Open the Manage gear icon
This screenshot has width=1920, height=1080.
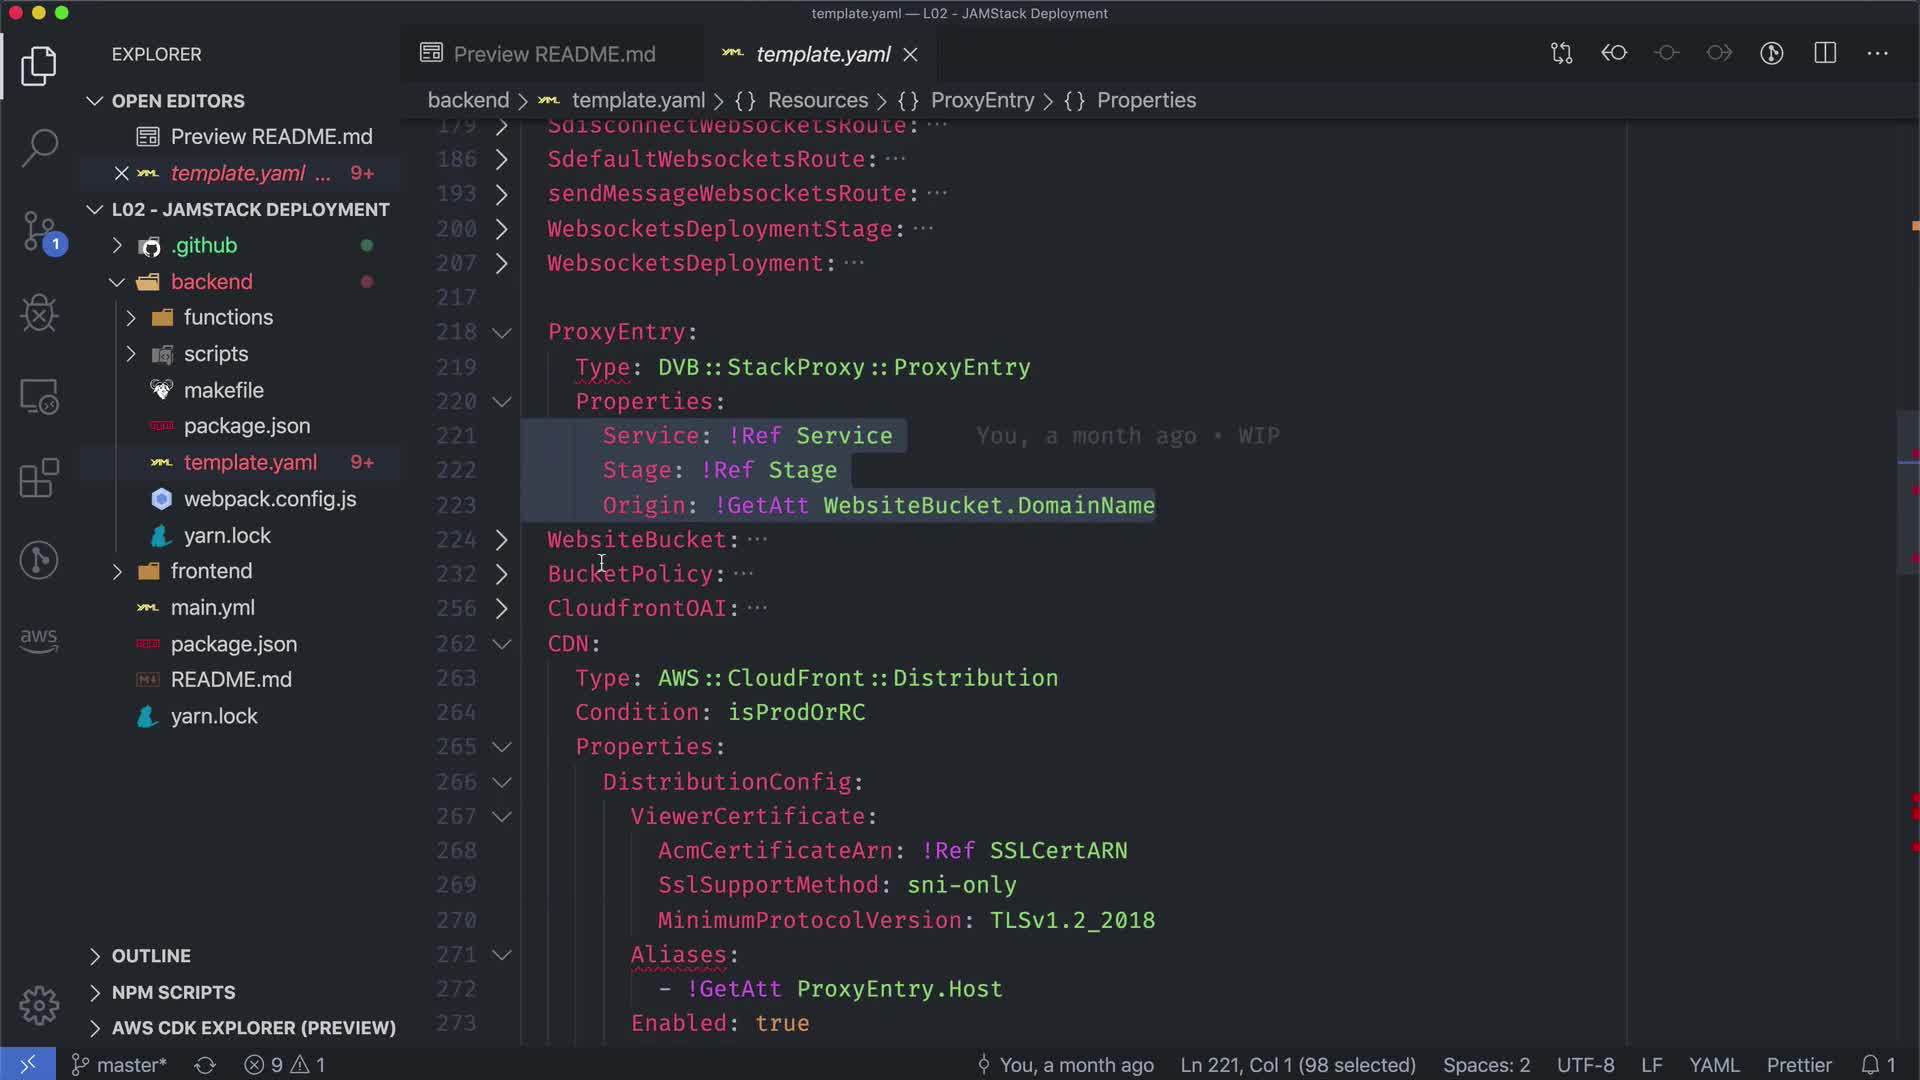pyautogui.click(x=39, y=1005)
